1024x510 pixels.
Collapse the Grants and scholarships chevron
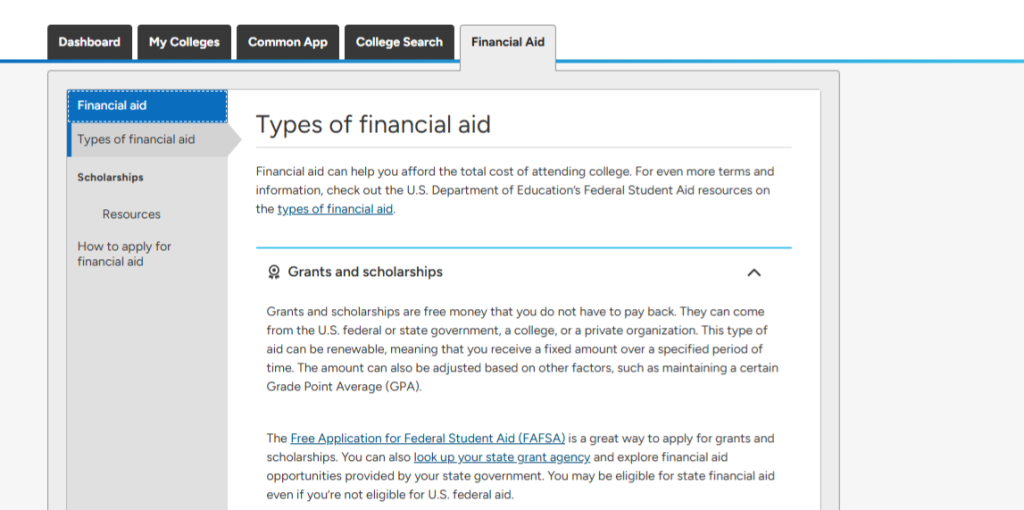coord(754,272)
